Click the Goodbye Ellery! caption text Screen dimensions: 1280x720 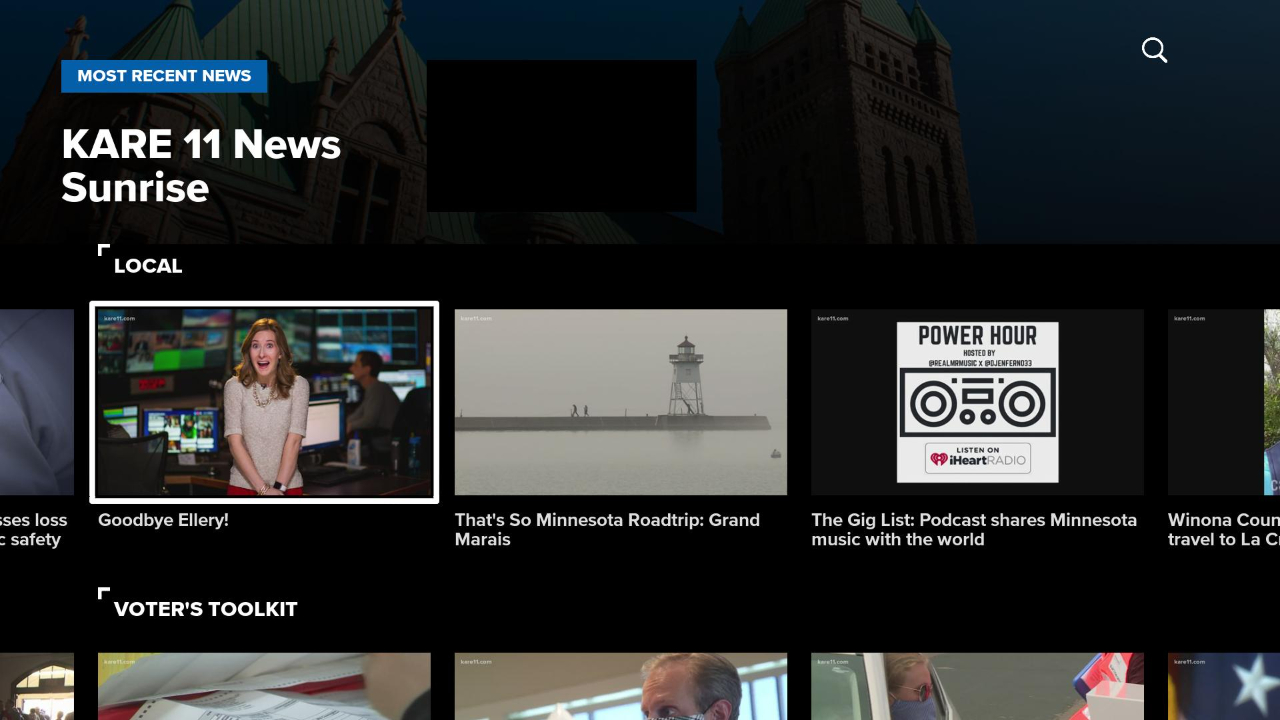(163, 520)
